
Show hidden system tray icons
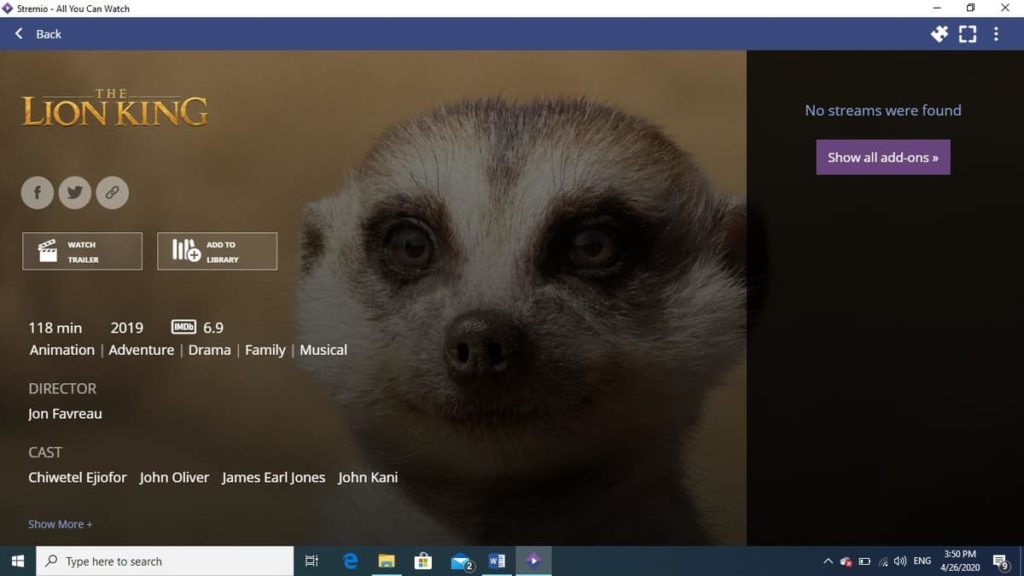pos(828,561)
